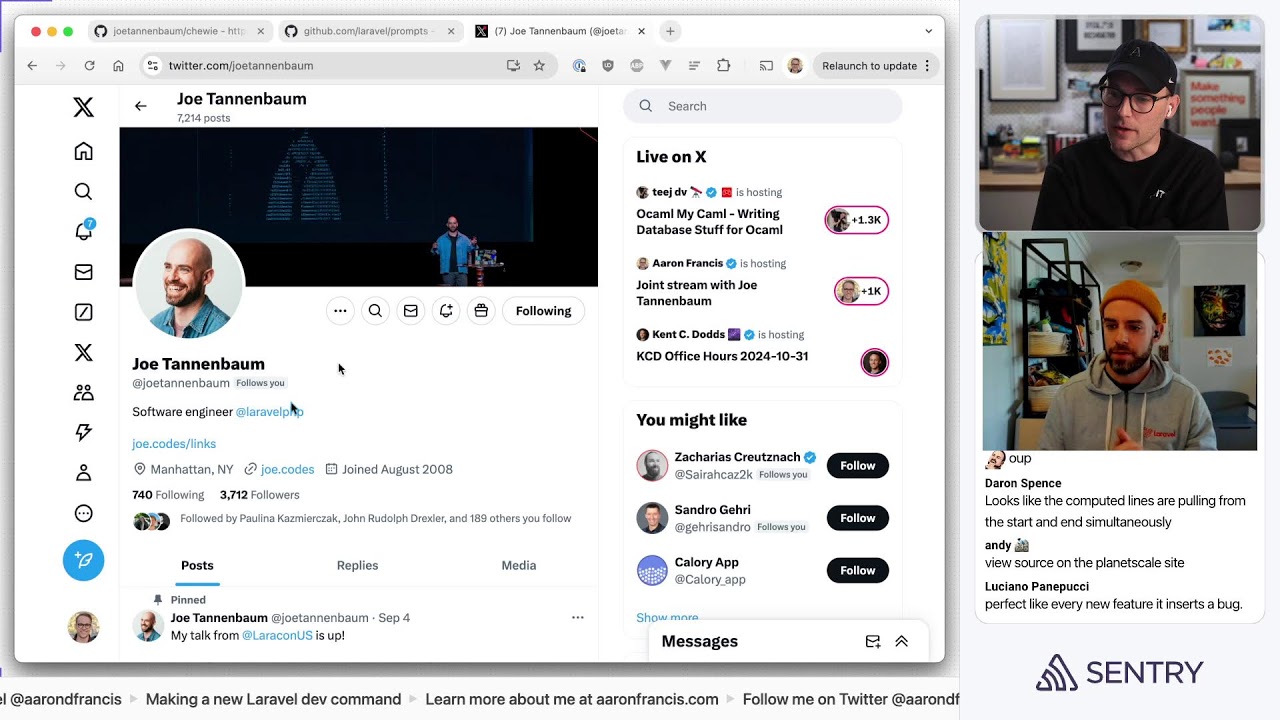The image size is (1280, 720).
Task: Open More options circle in the sidebar
Action: (84, 513)
